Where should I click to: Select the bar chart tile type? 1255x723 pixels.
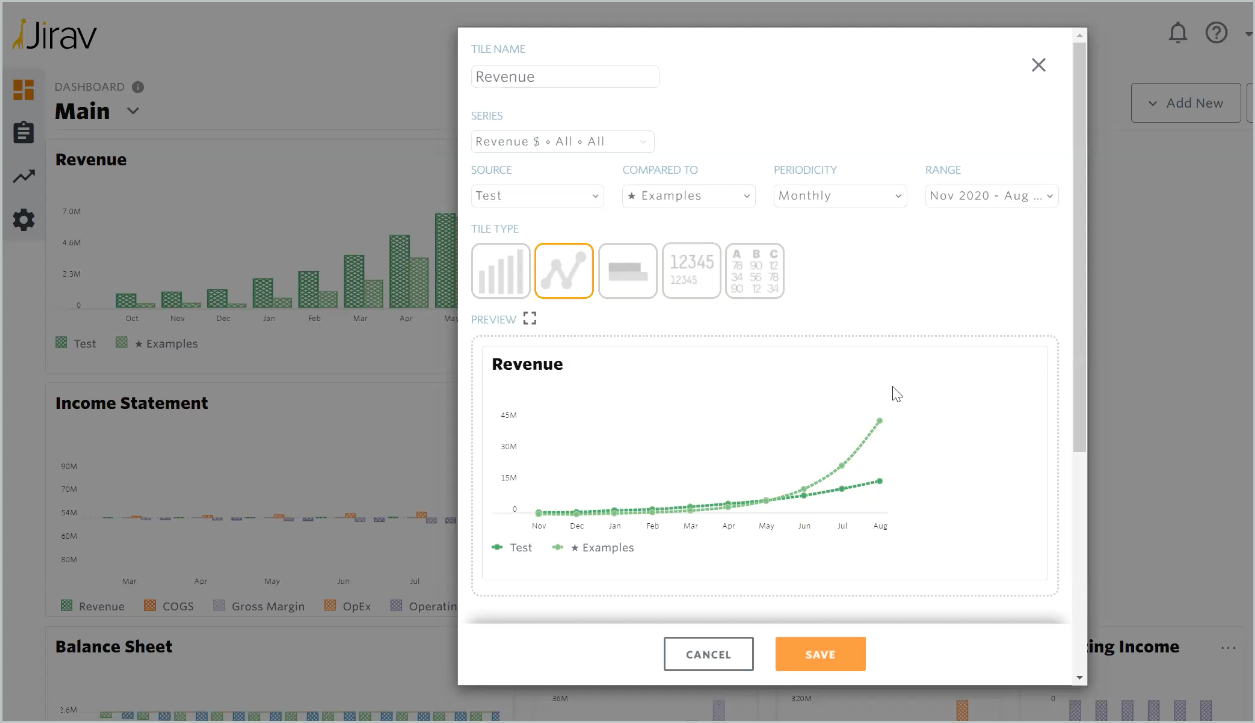pyautogui.click(x=501, y=271)
